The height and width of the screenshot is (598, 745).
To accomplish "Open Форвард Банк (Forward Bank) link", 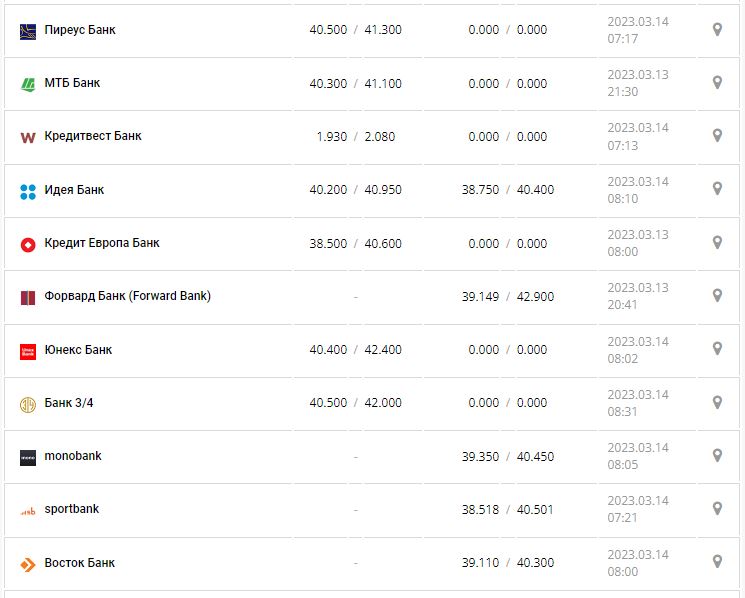I will click(128, 296).
